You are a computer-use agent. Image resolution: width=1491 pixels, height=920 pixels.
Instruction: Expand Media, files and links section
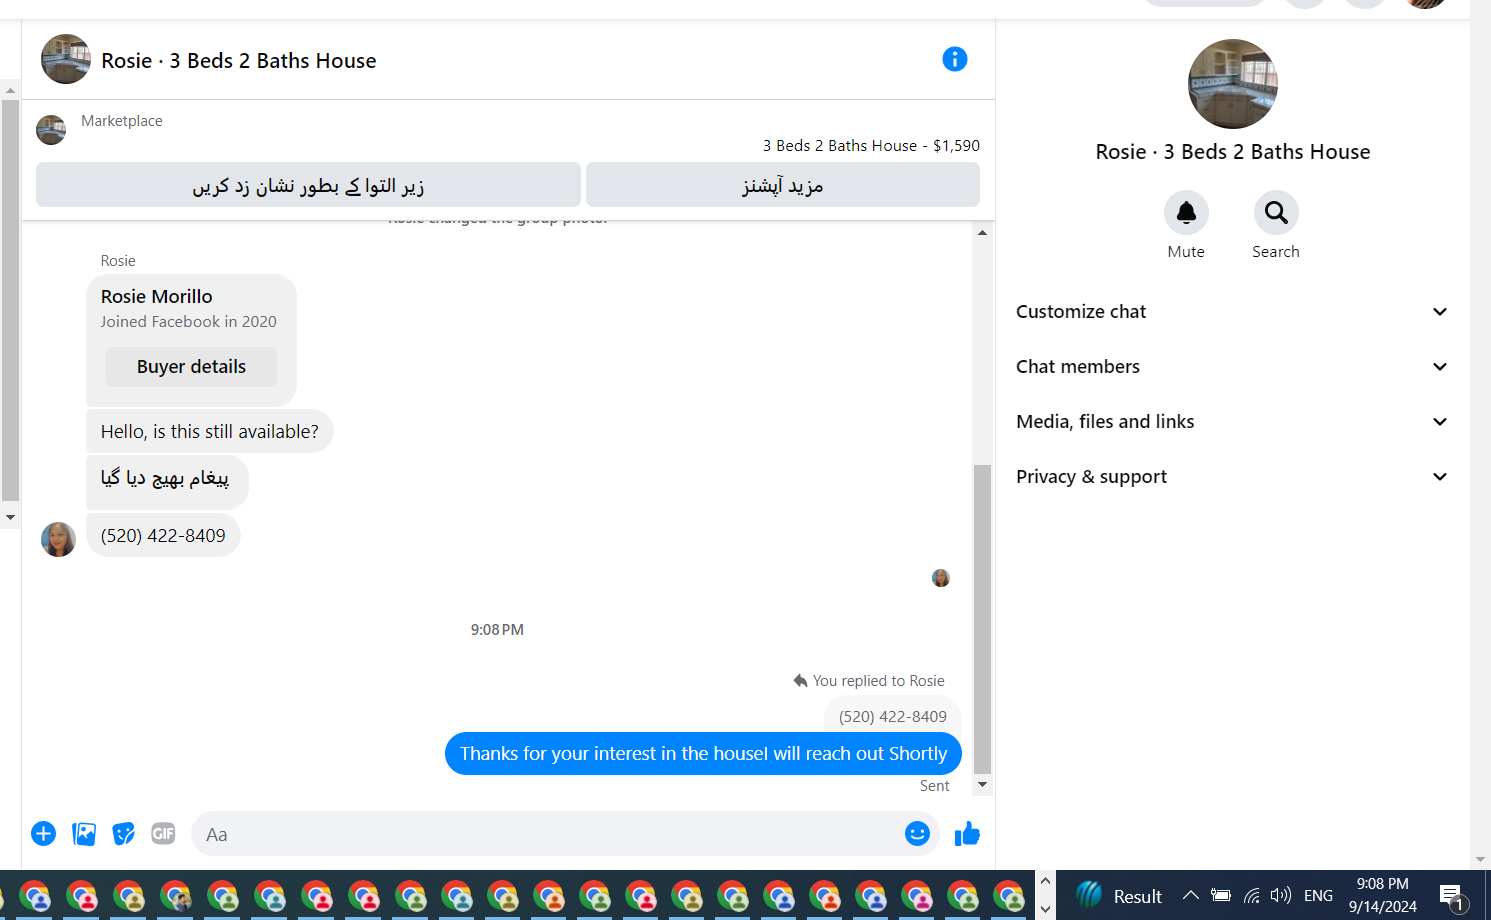coord(1232,422)
